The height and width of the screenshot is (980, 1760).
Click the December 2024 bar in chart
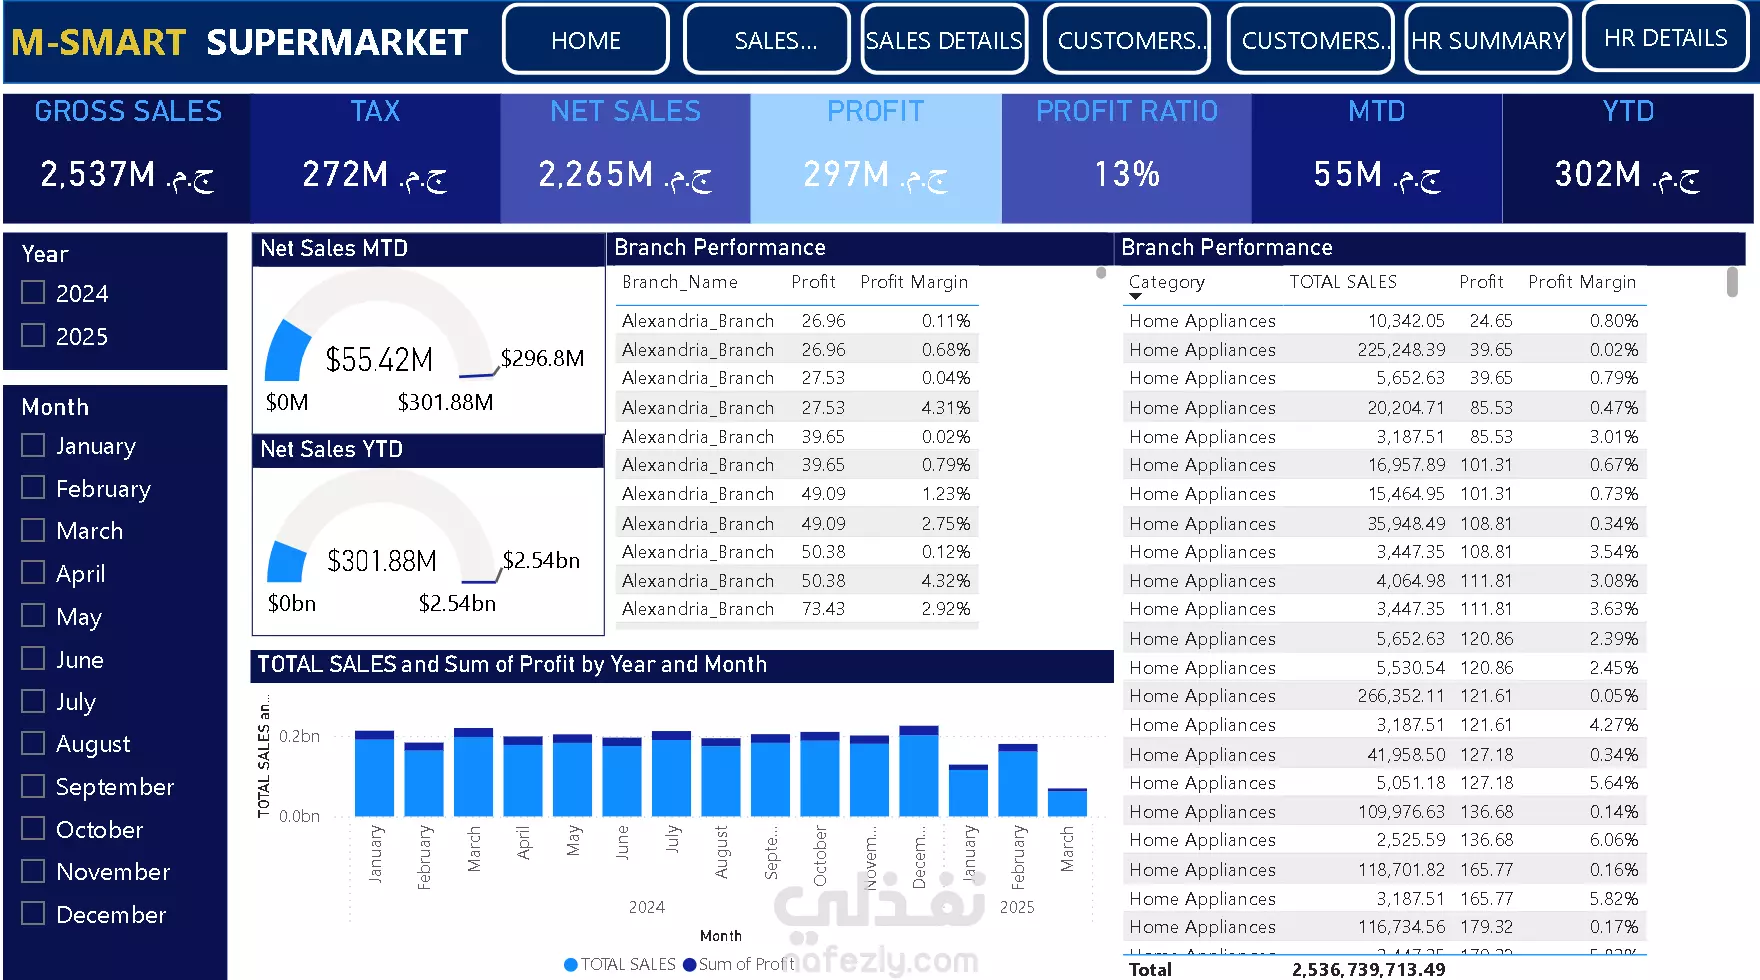point(919,771)
